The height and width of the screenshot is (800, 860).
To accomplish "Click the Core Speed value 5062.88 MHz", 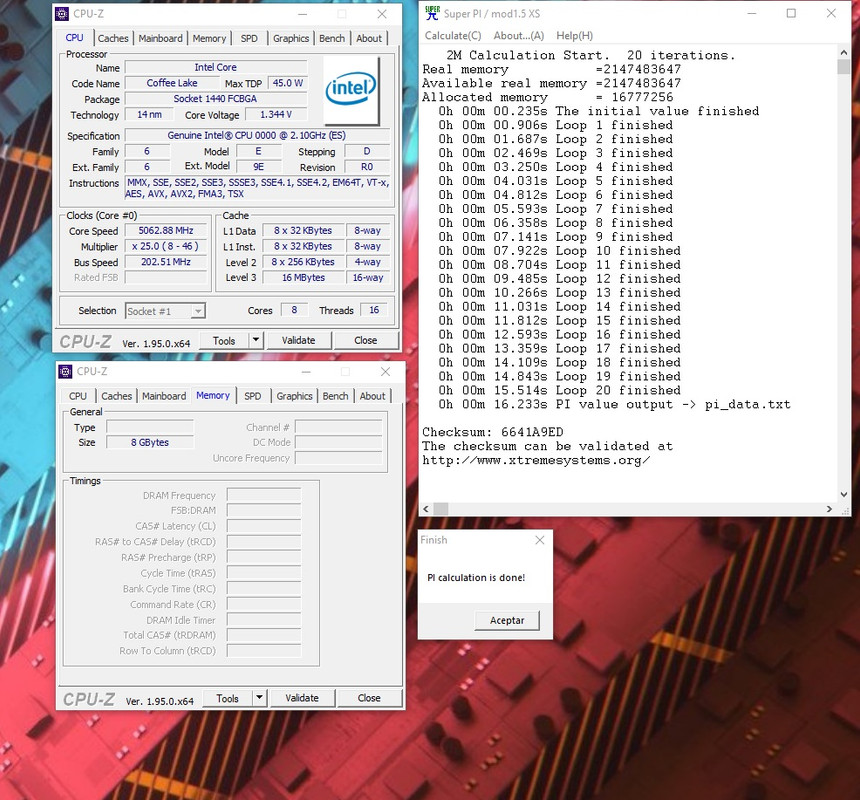I will coord(166,231).
